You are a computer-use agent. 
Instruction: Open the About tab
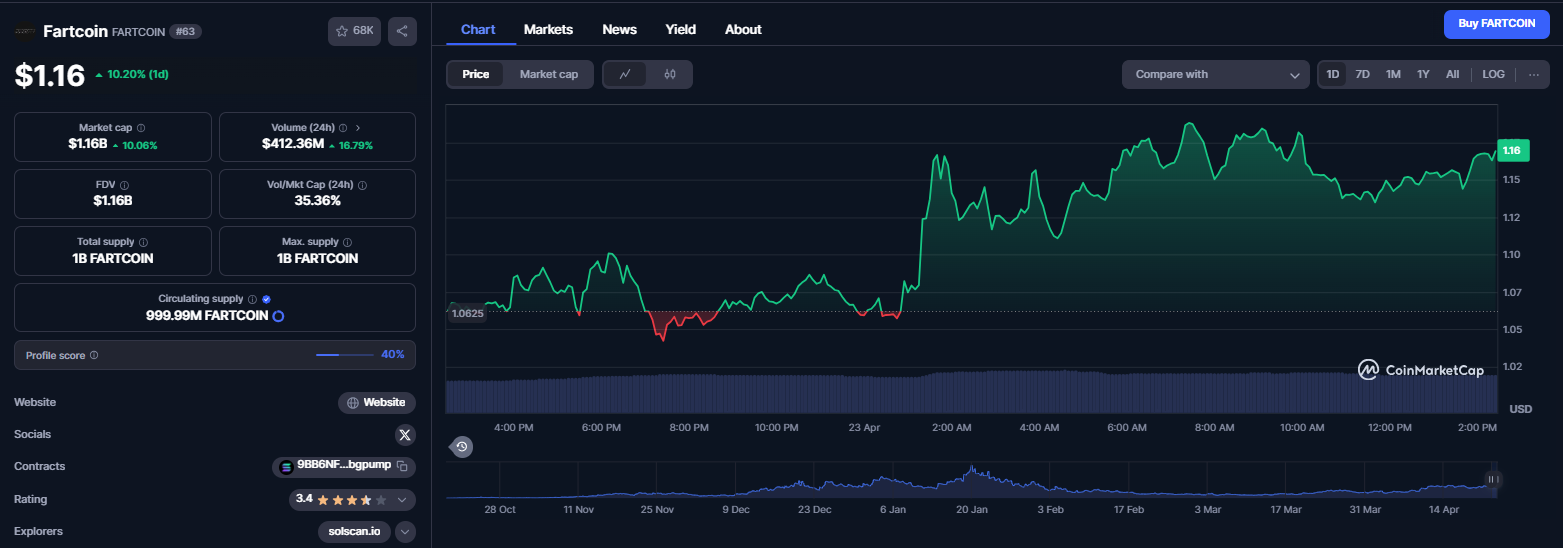click(x=743, y=29)
